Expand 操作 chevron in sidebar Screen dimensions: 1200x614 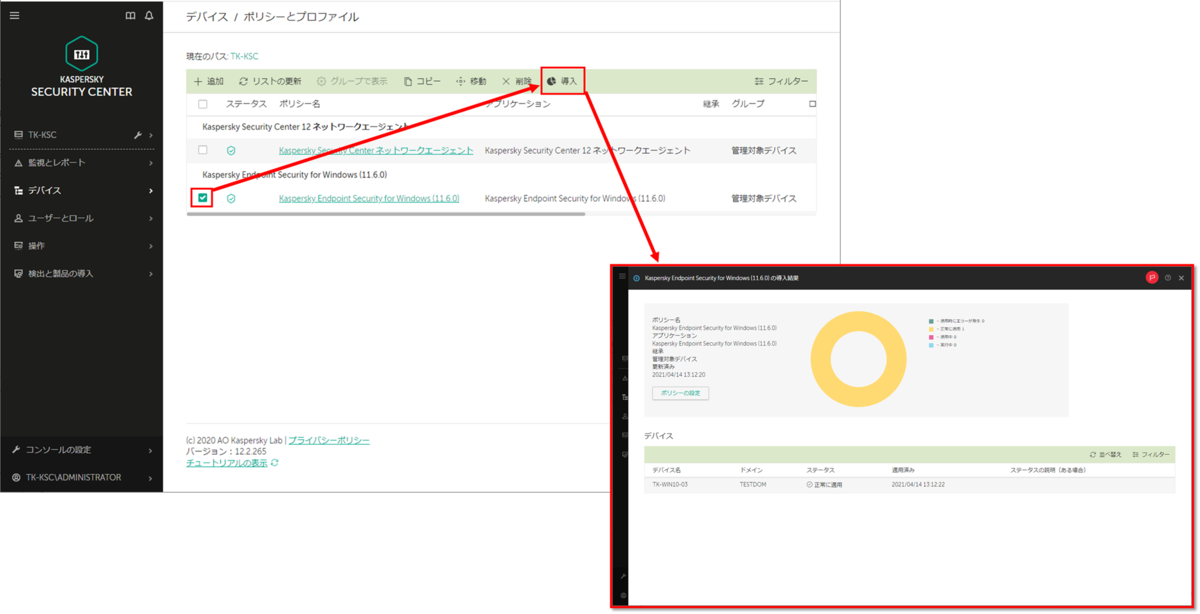pyautogui.click(x=151, y=245)
